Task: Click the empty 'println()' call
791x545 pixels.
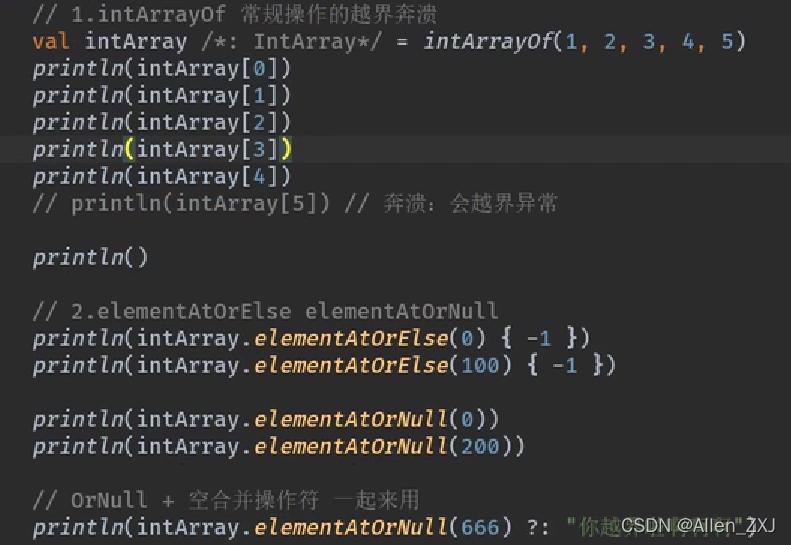Action: [x=90, y=258]
